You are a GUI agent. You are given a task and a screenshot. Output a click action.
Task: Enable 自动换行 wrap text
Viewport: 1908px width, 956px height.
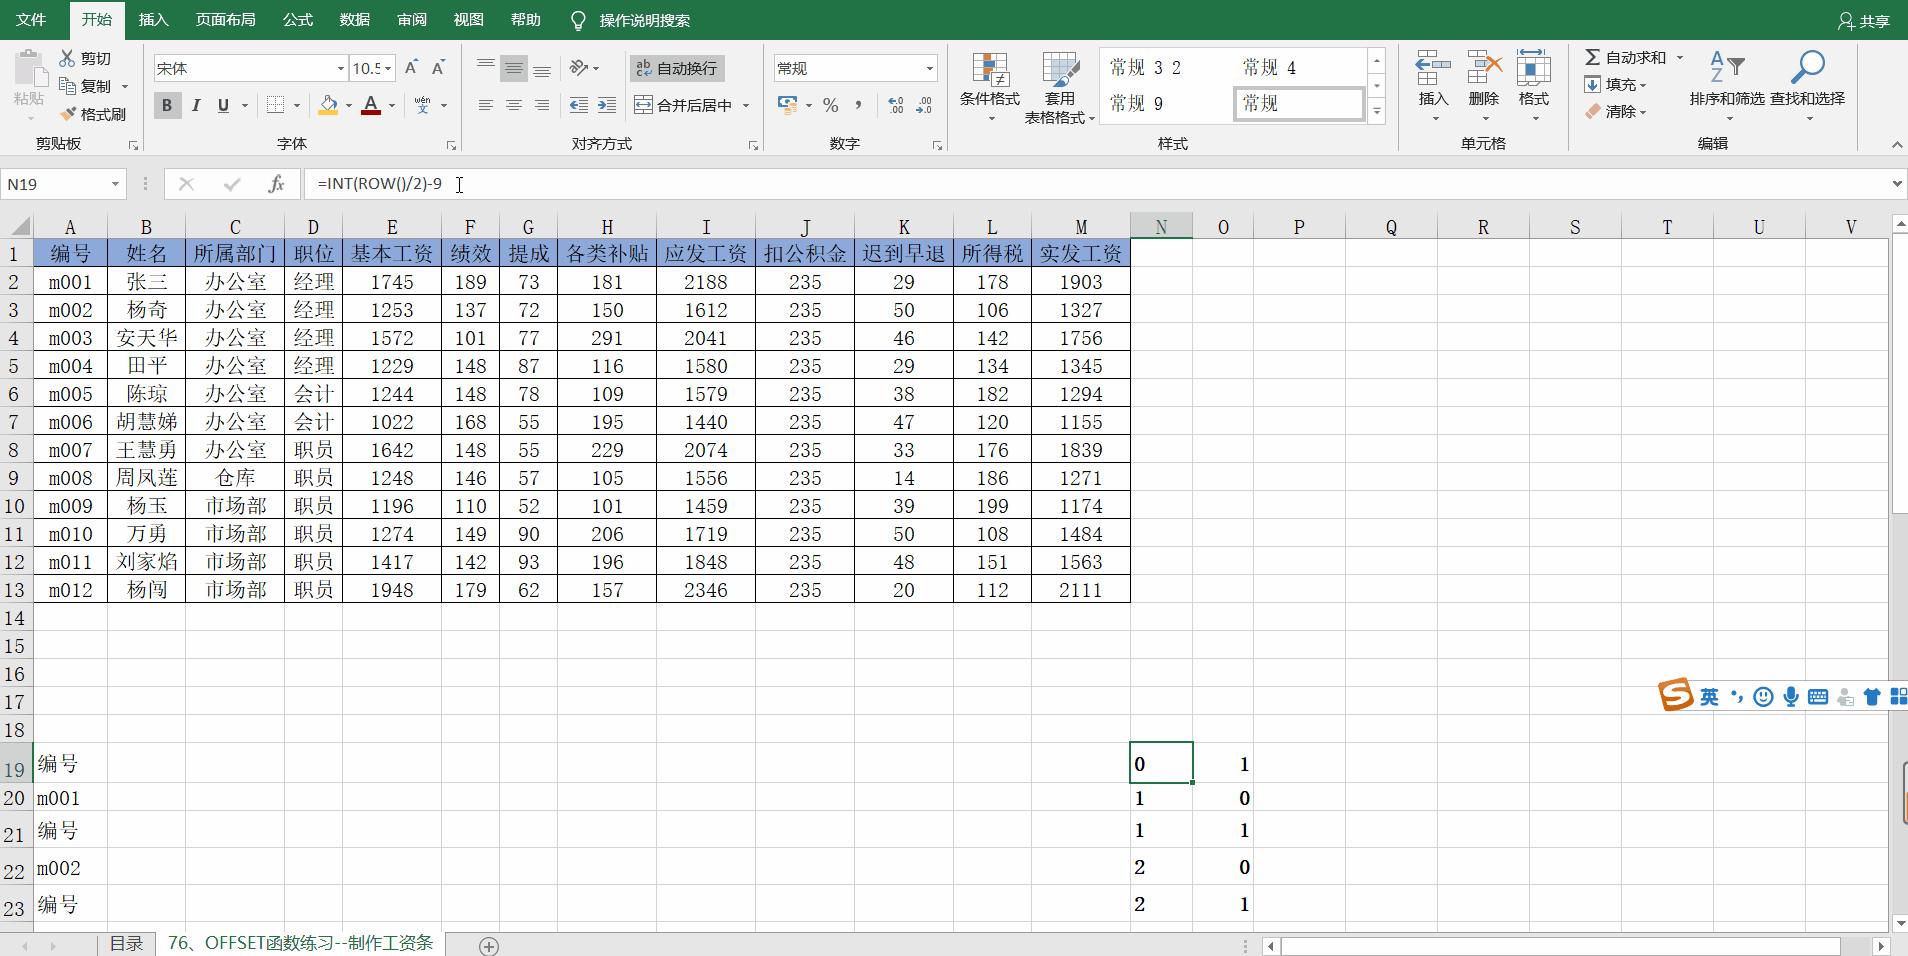tap(676, 67)
